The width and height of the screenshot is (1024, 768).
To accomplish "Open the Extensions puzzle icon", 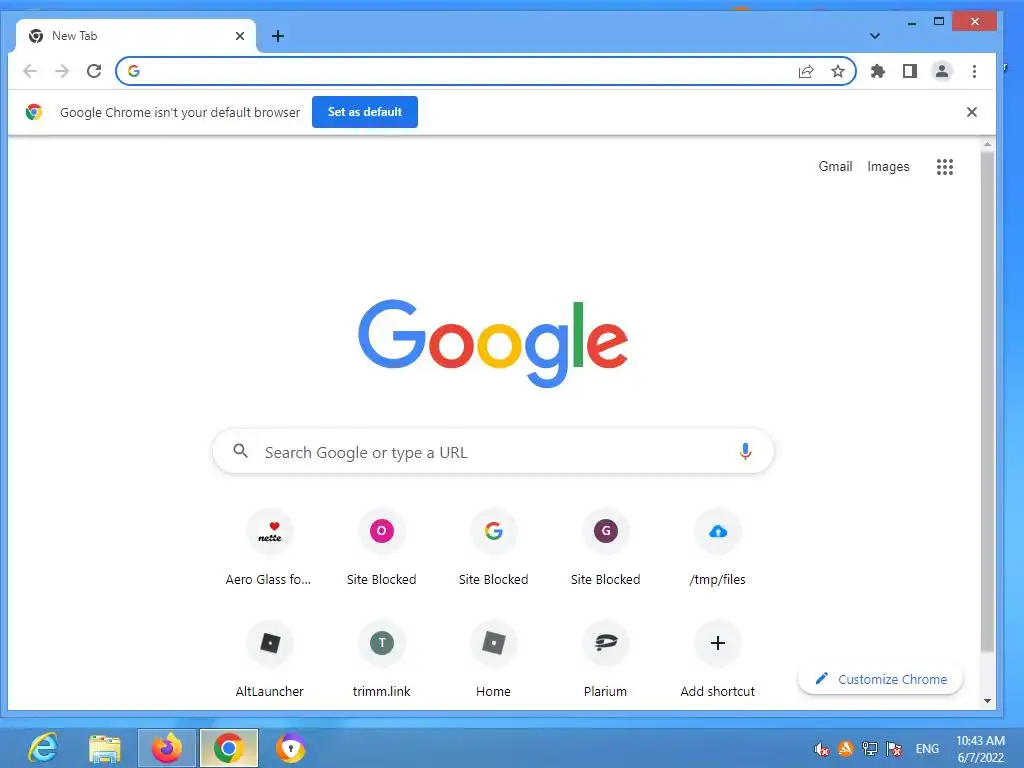I will [x=878, y=71].
